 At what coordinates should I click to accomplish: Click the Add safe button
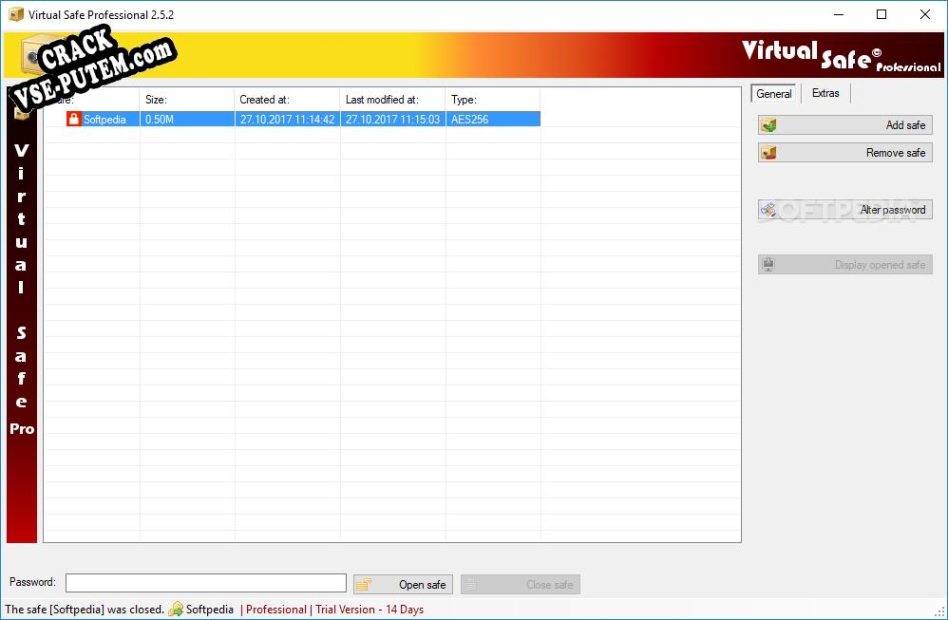point(845,125)
